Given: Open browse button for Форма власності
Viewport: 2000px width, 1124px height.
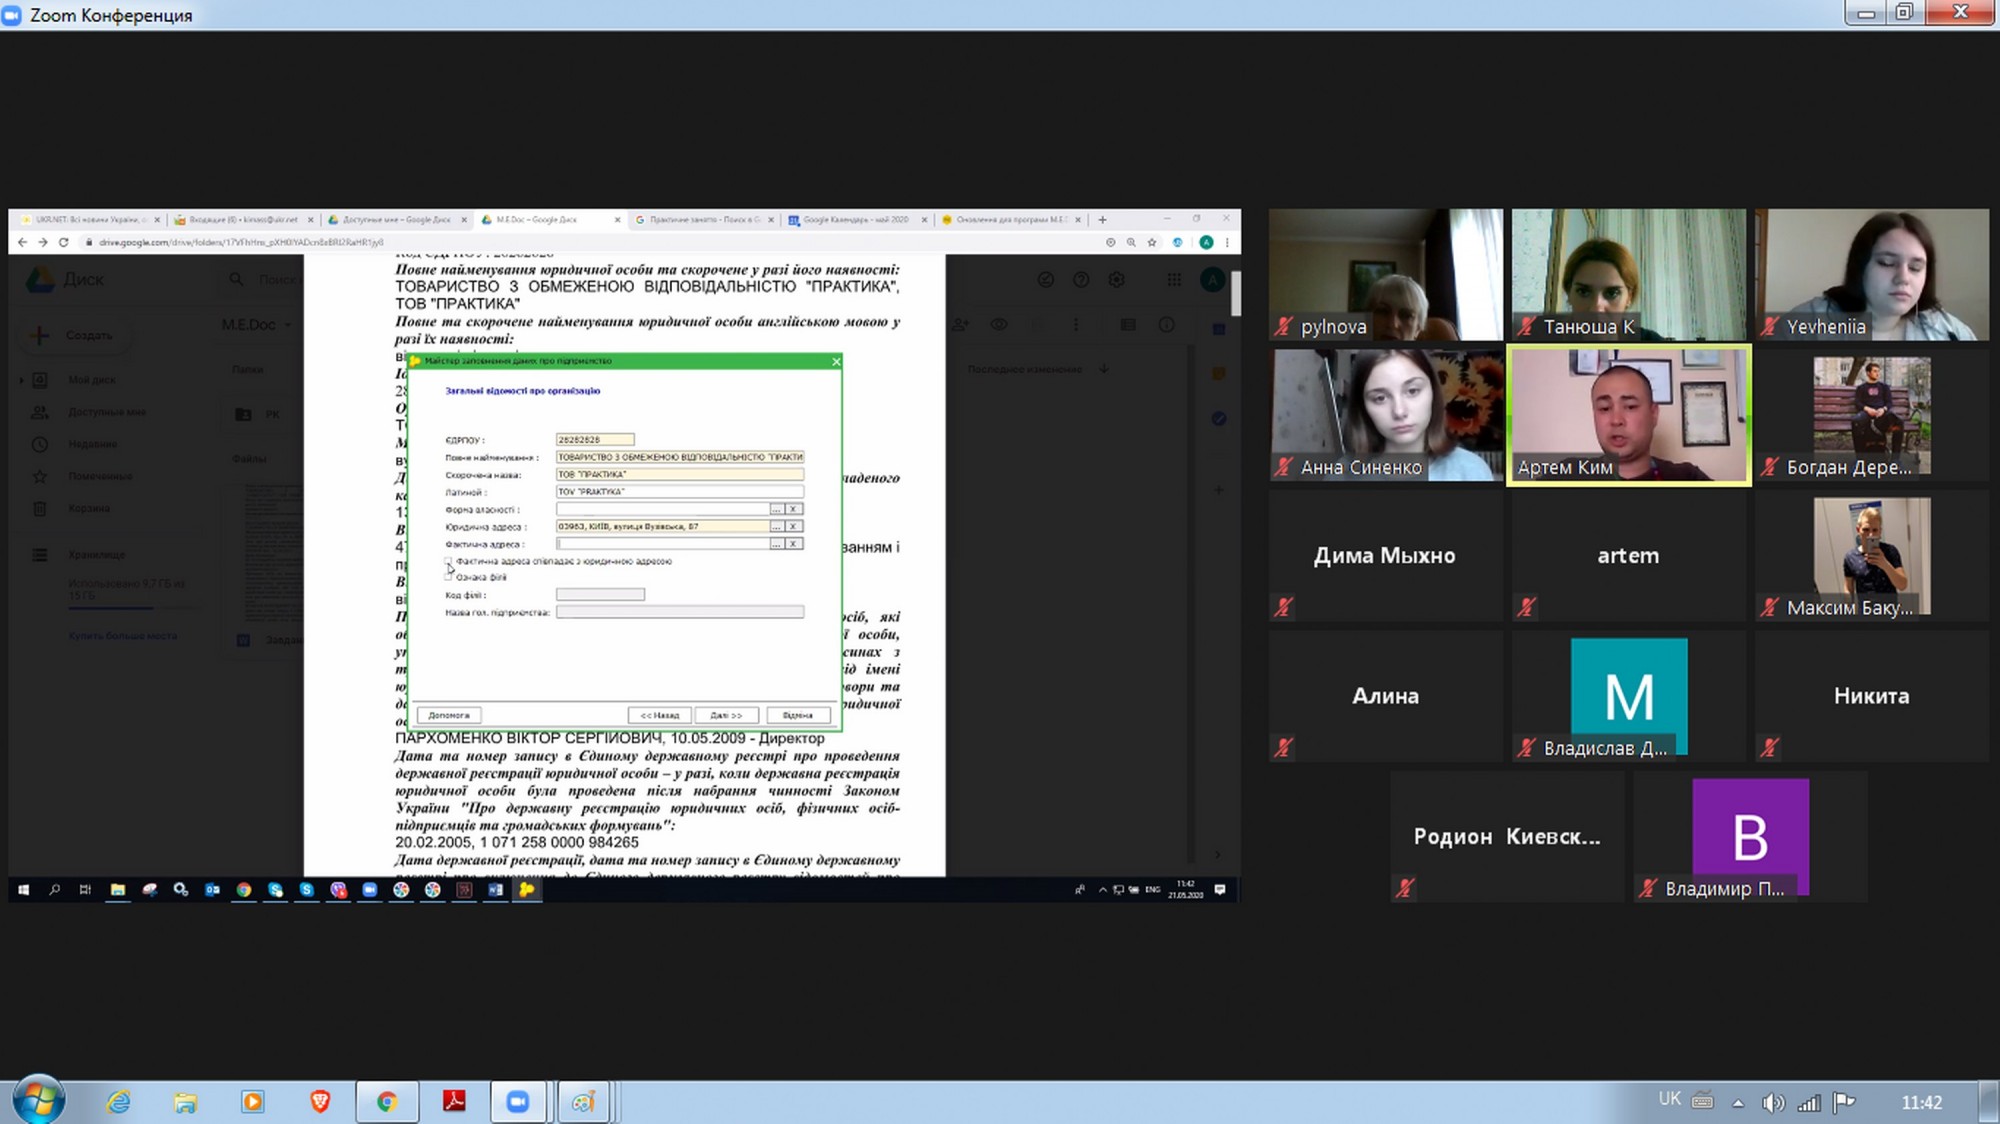Looking at the screenshot, I should (x=776, y=509).
